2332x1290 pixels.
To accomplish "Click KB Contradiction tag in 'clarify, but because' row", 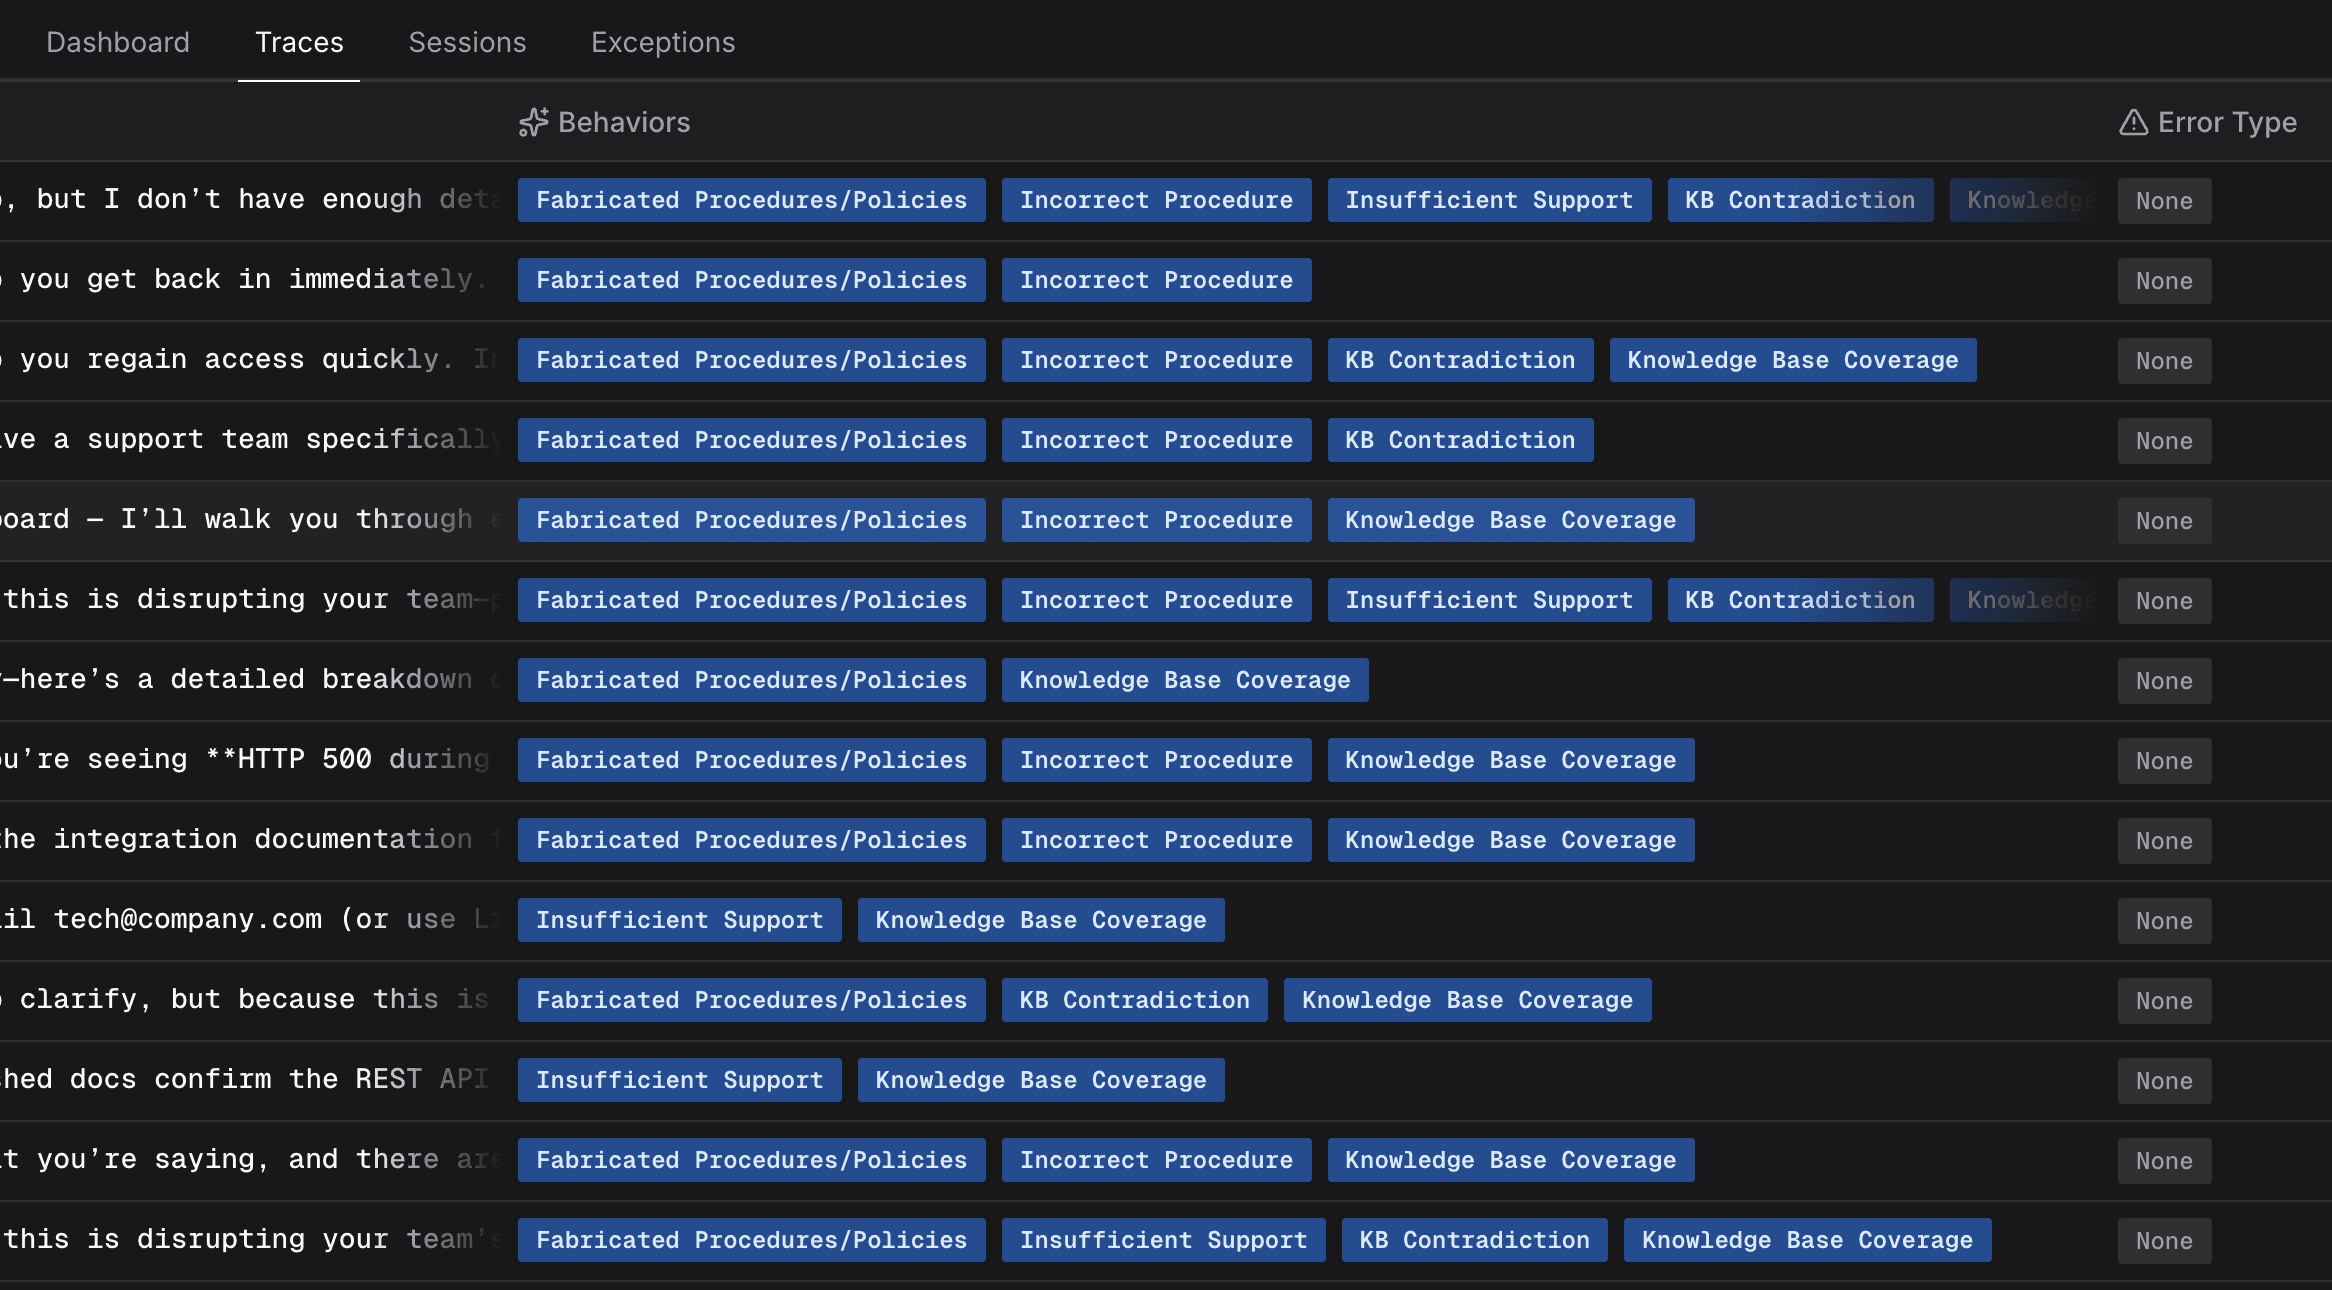I will (x=1134, y=1000).
